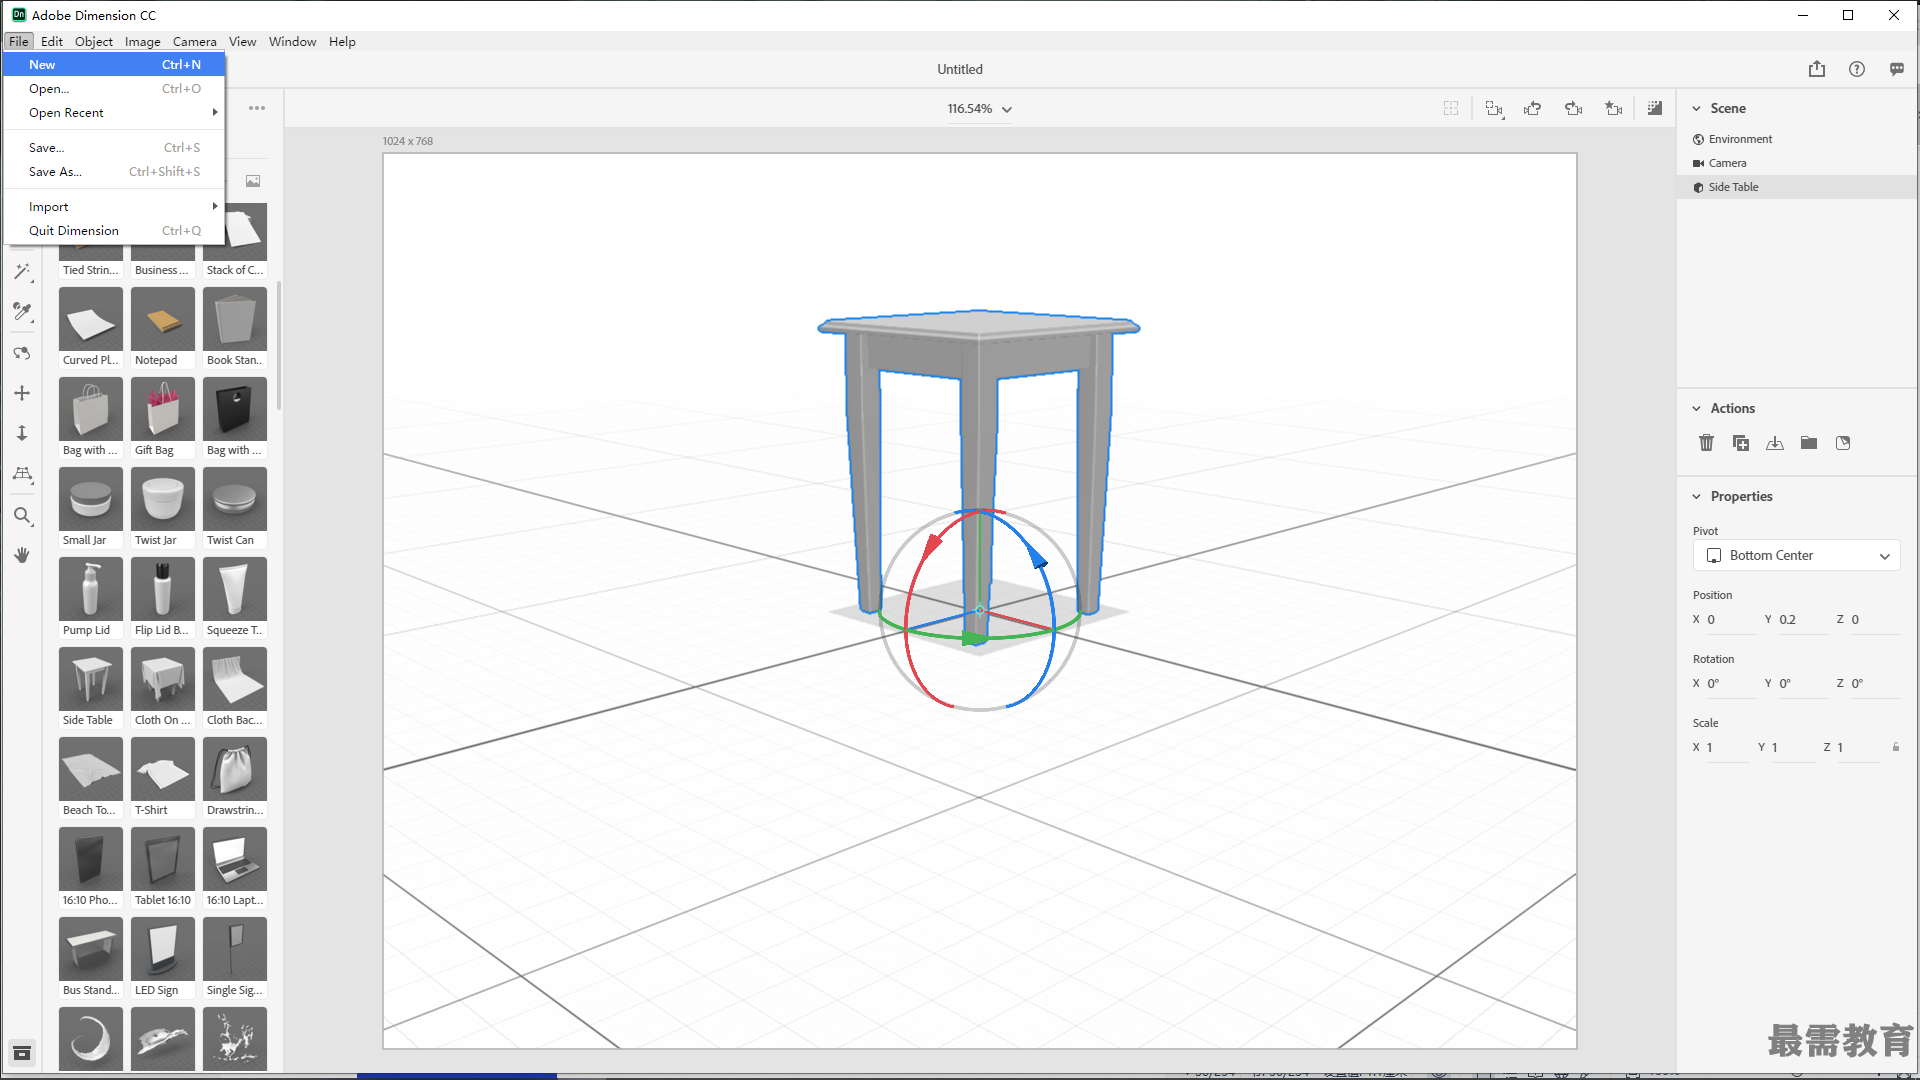The image size is (1920, 1080).
Task: Click the Position X value field
Action: (x=1730, y=620)
